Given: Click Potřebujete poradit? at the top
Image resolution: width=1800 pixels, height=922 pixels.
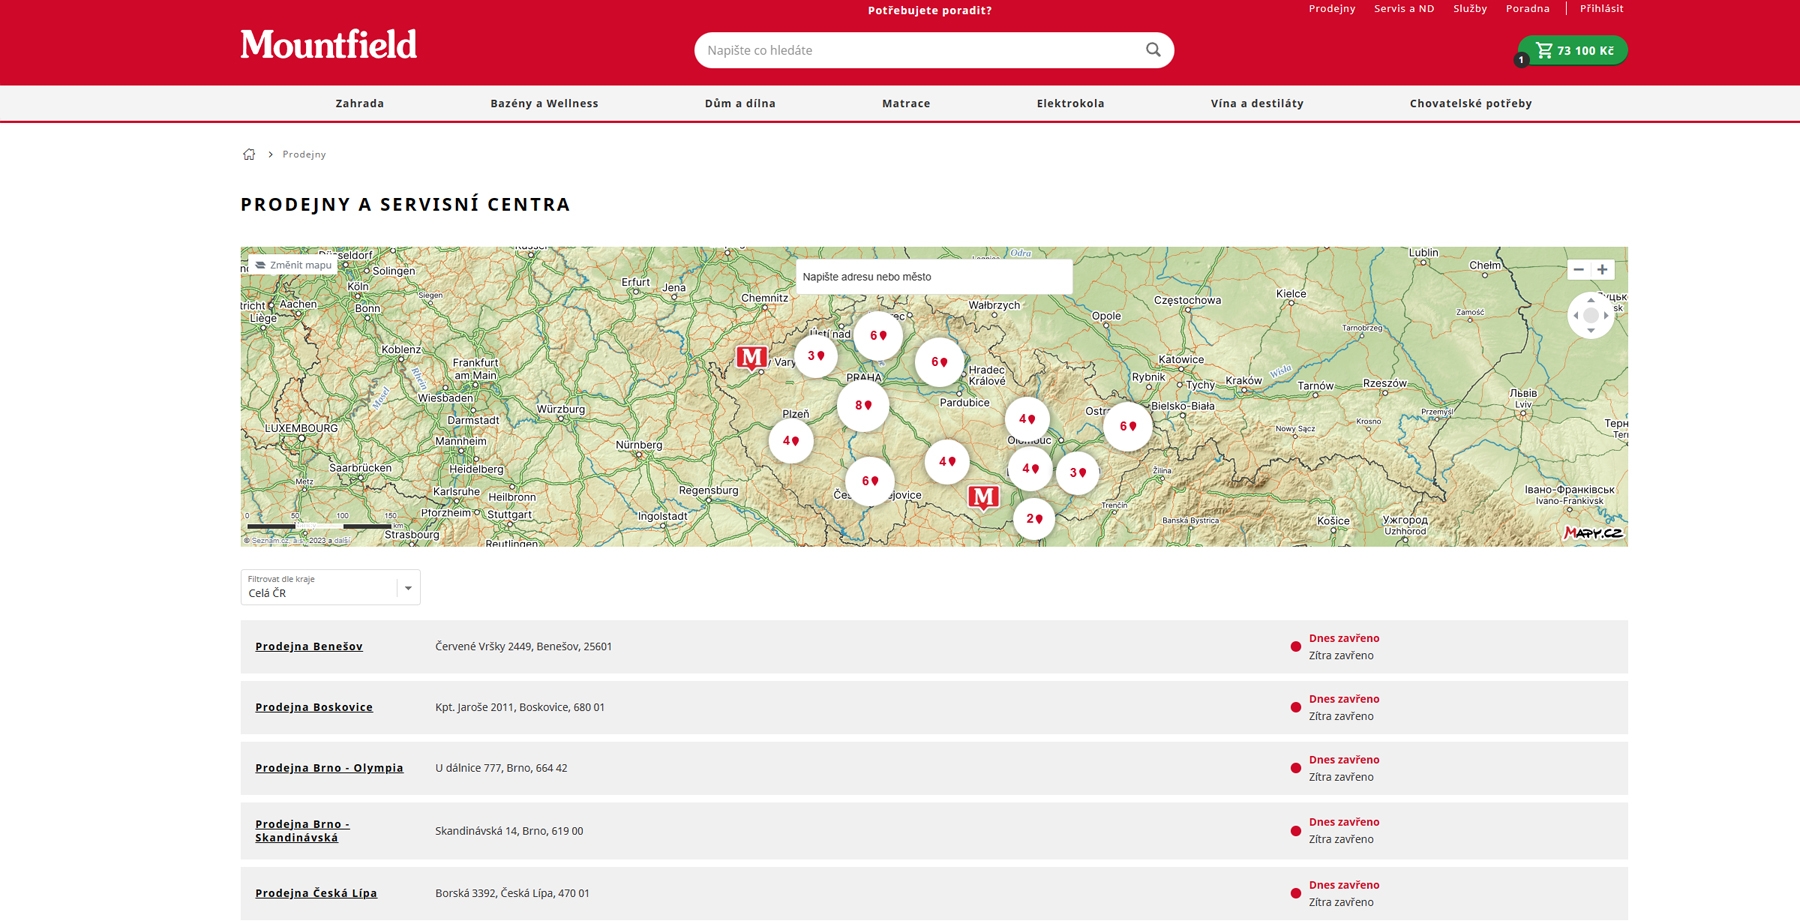Looking at the screenshot, I should [x=930, y=10].
